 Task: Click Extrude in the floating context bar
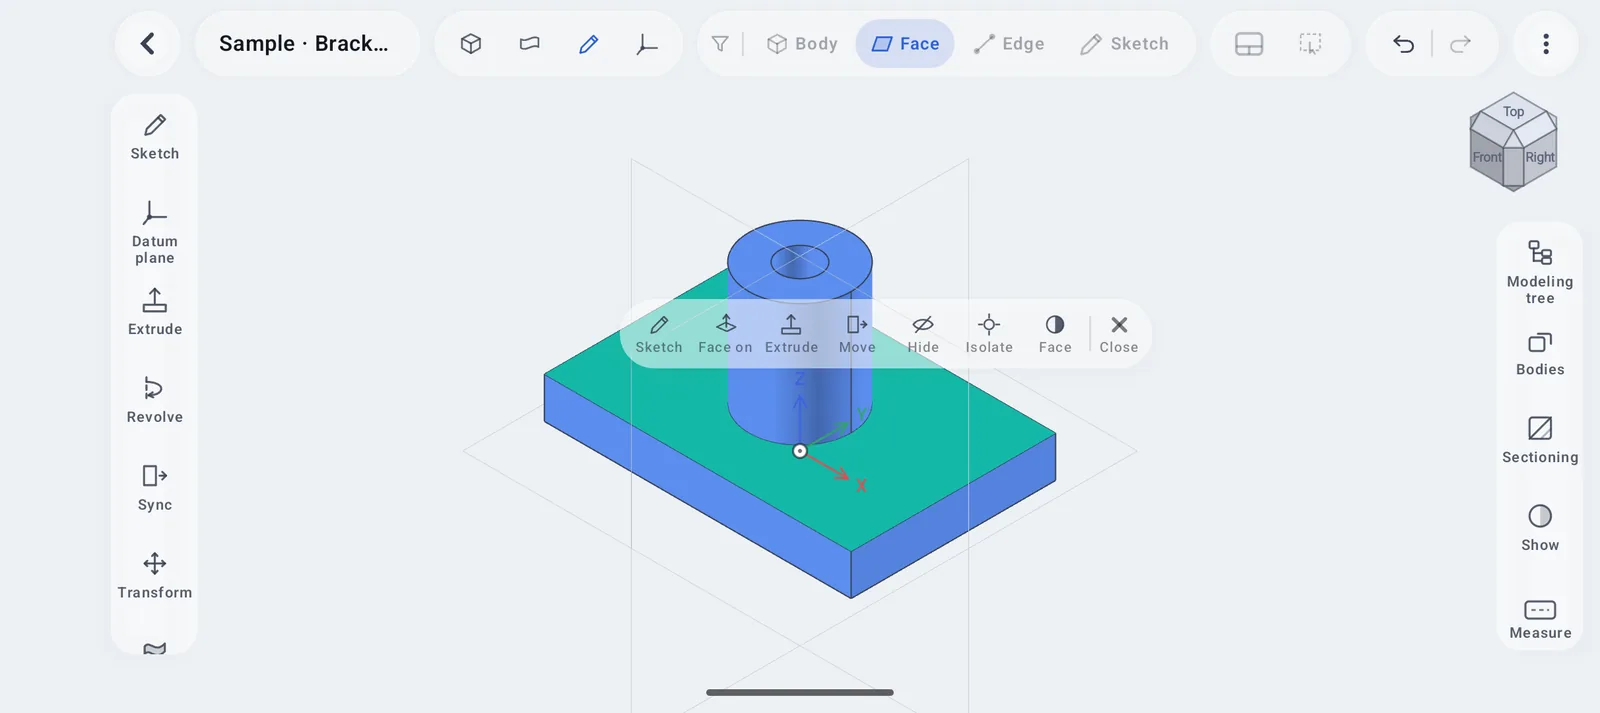tap(791, 334)
